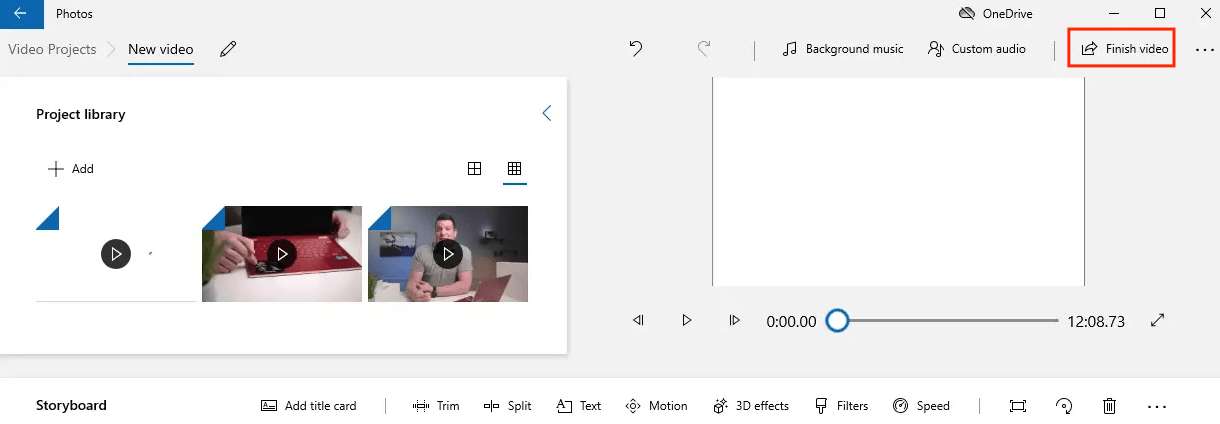Play the video preview
Viewport: 1220px width, 424px height.
pyautogui.click(x=686, y=321)
